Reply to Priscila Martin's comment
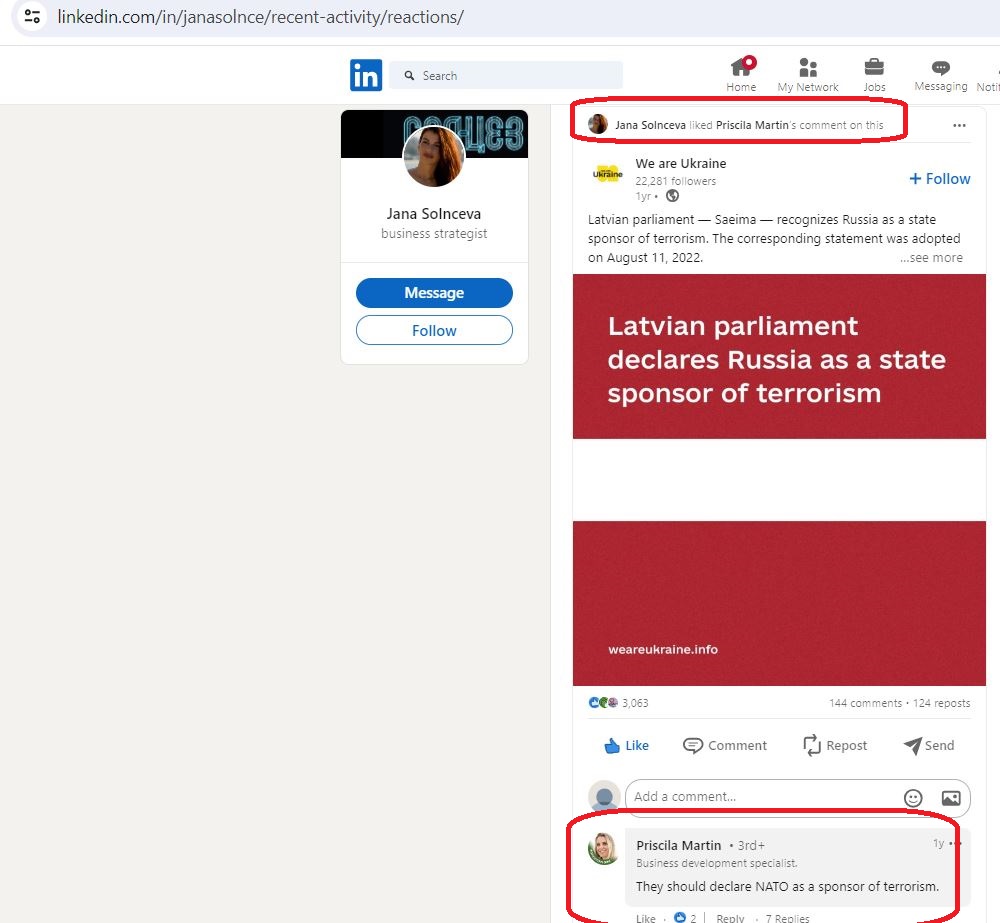This screenshot has width=1000, height=923. [x=730, y=918]
